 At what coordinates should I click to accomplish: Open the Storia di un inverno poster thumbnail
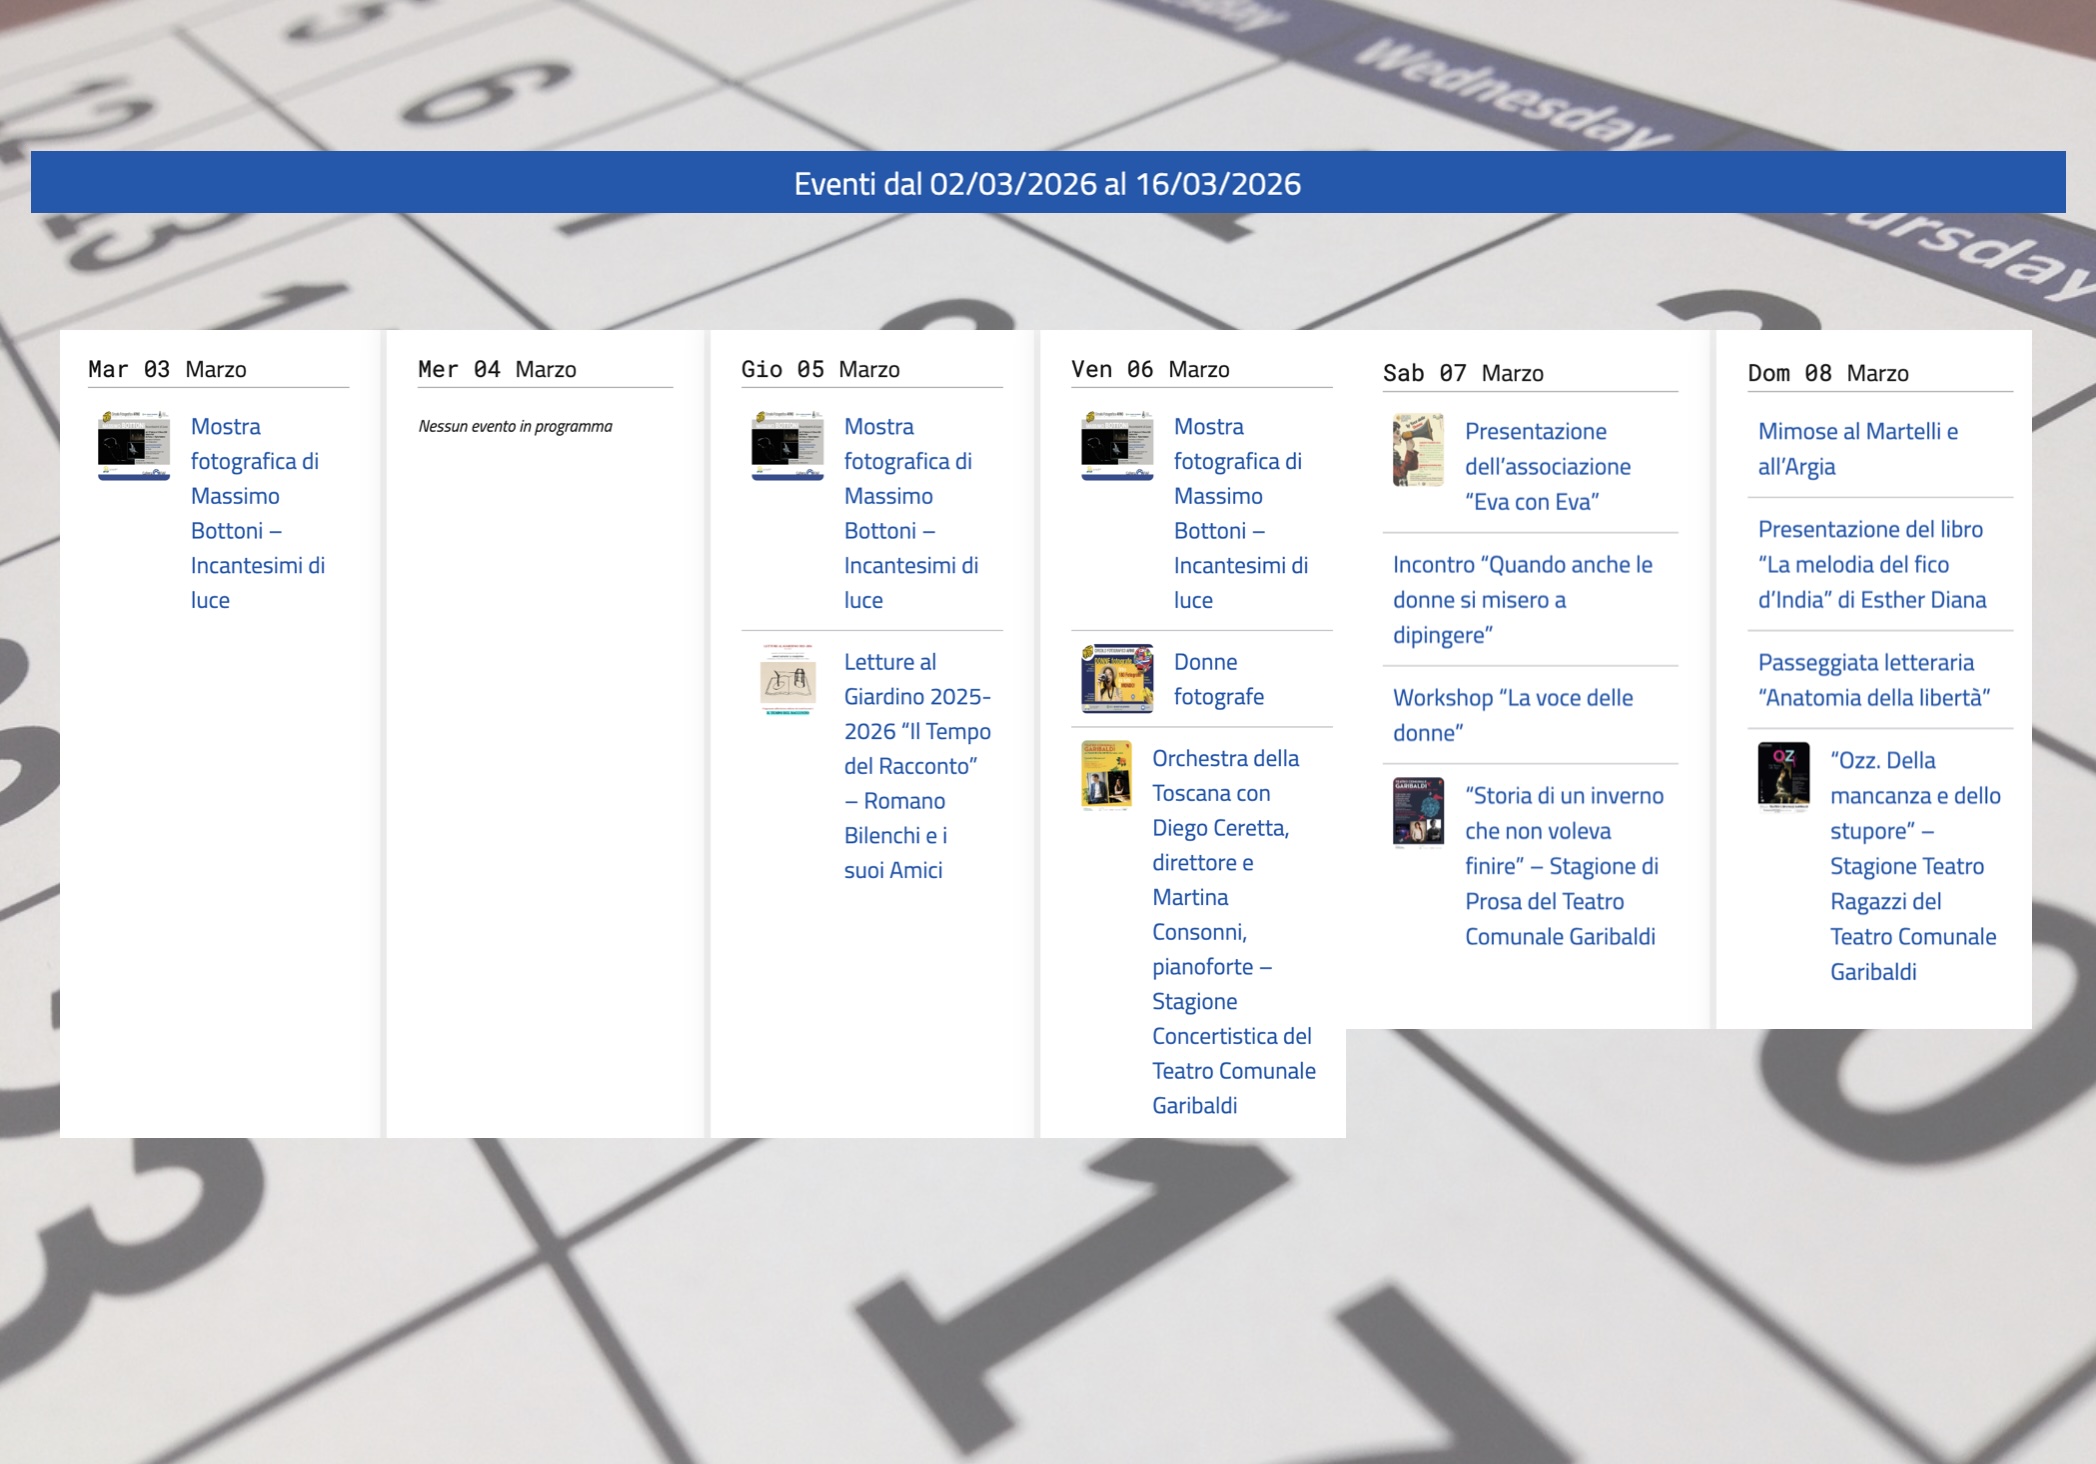click(1418, 812)
